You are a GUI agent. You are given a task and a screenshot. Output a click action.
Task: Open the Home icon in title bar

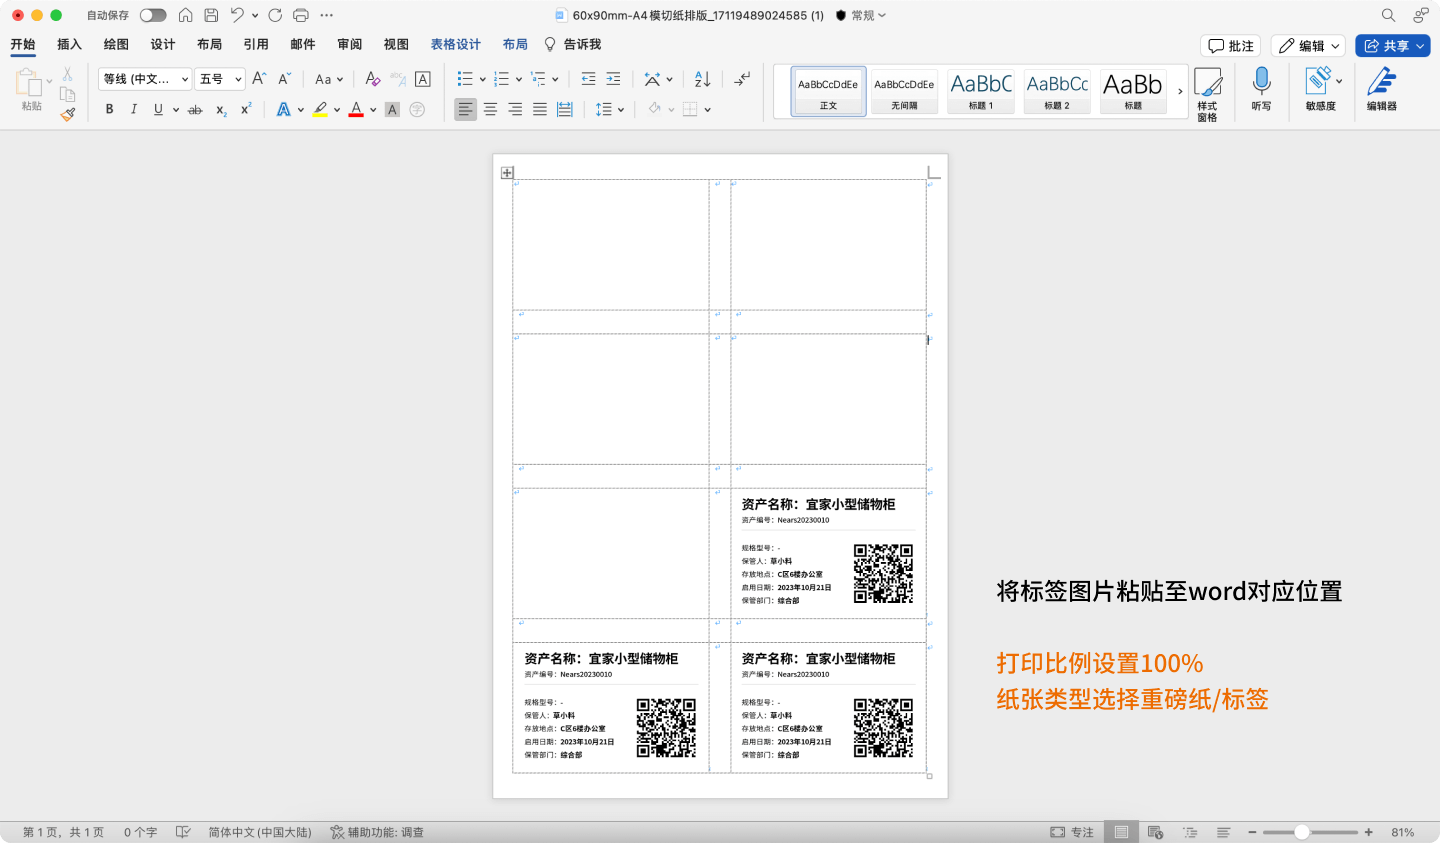(185, 15)
